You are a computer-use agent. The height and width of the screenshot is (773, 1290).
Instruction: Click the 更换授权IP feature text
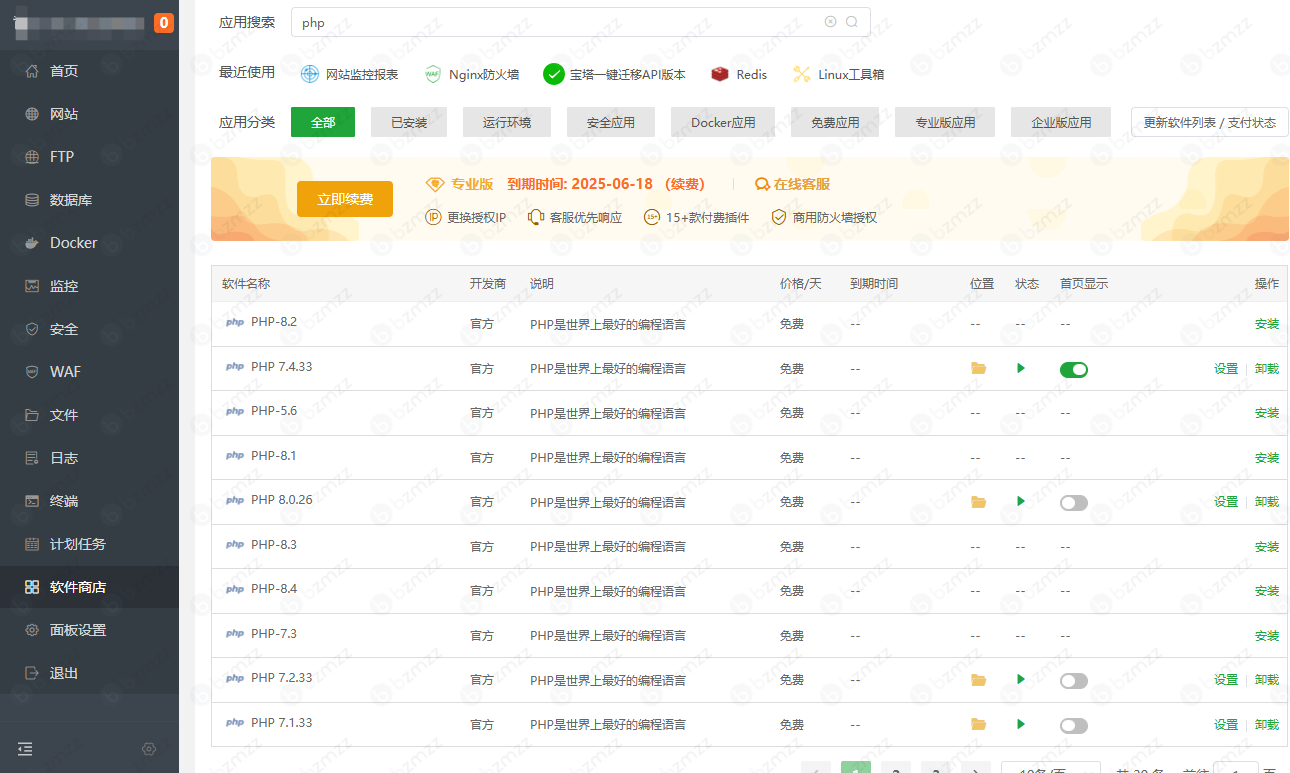tap(476, 217)
